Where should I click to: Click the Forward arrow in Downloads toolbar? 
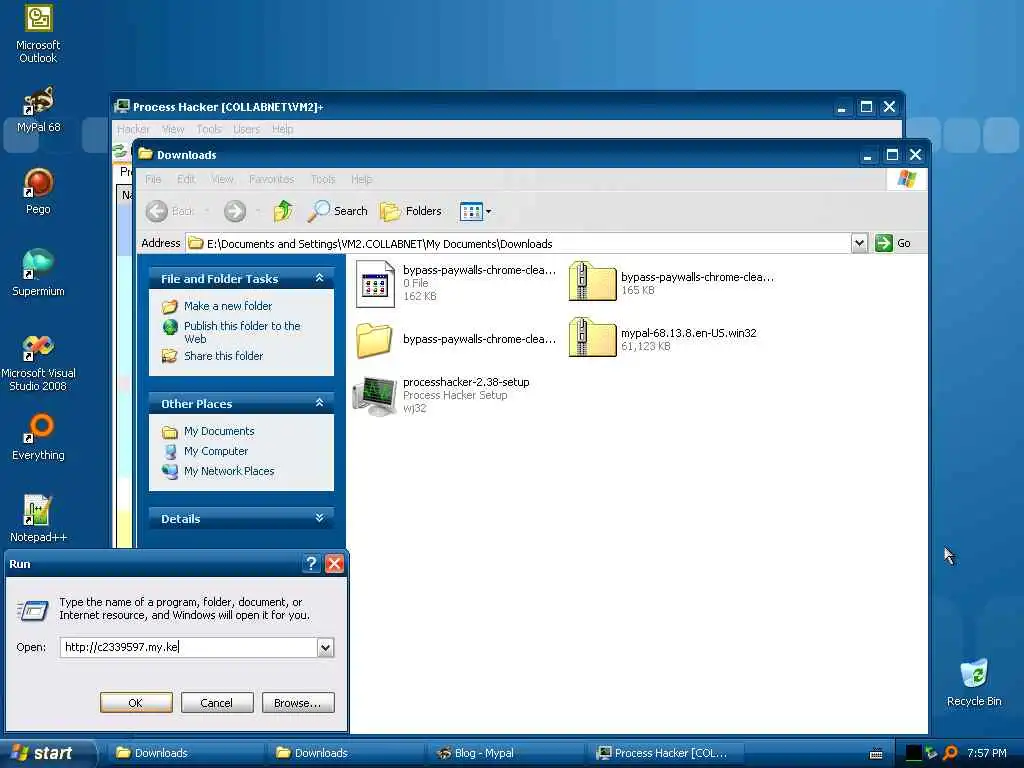tap(235, 211)
